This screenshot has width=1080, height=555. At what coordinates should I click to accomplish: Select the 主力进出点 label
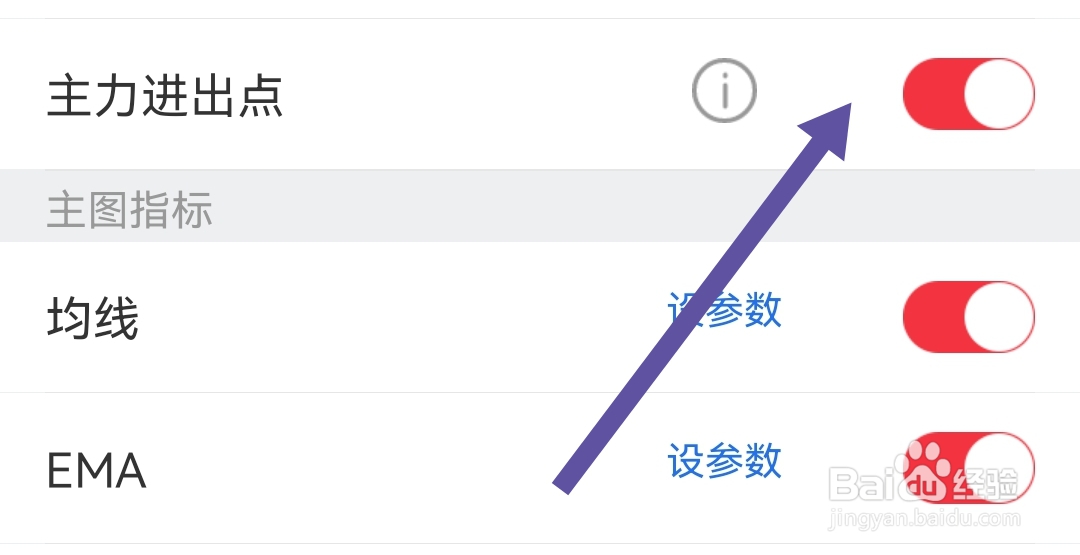tap(165, 97)
